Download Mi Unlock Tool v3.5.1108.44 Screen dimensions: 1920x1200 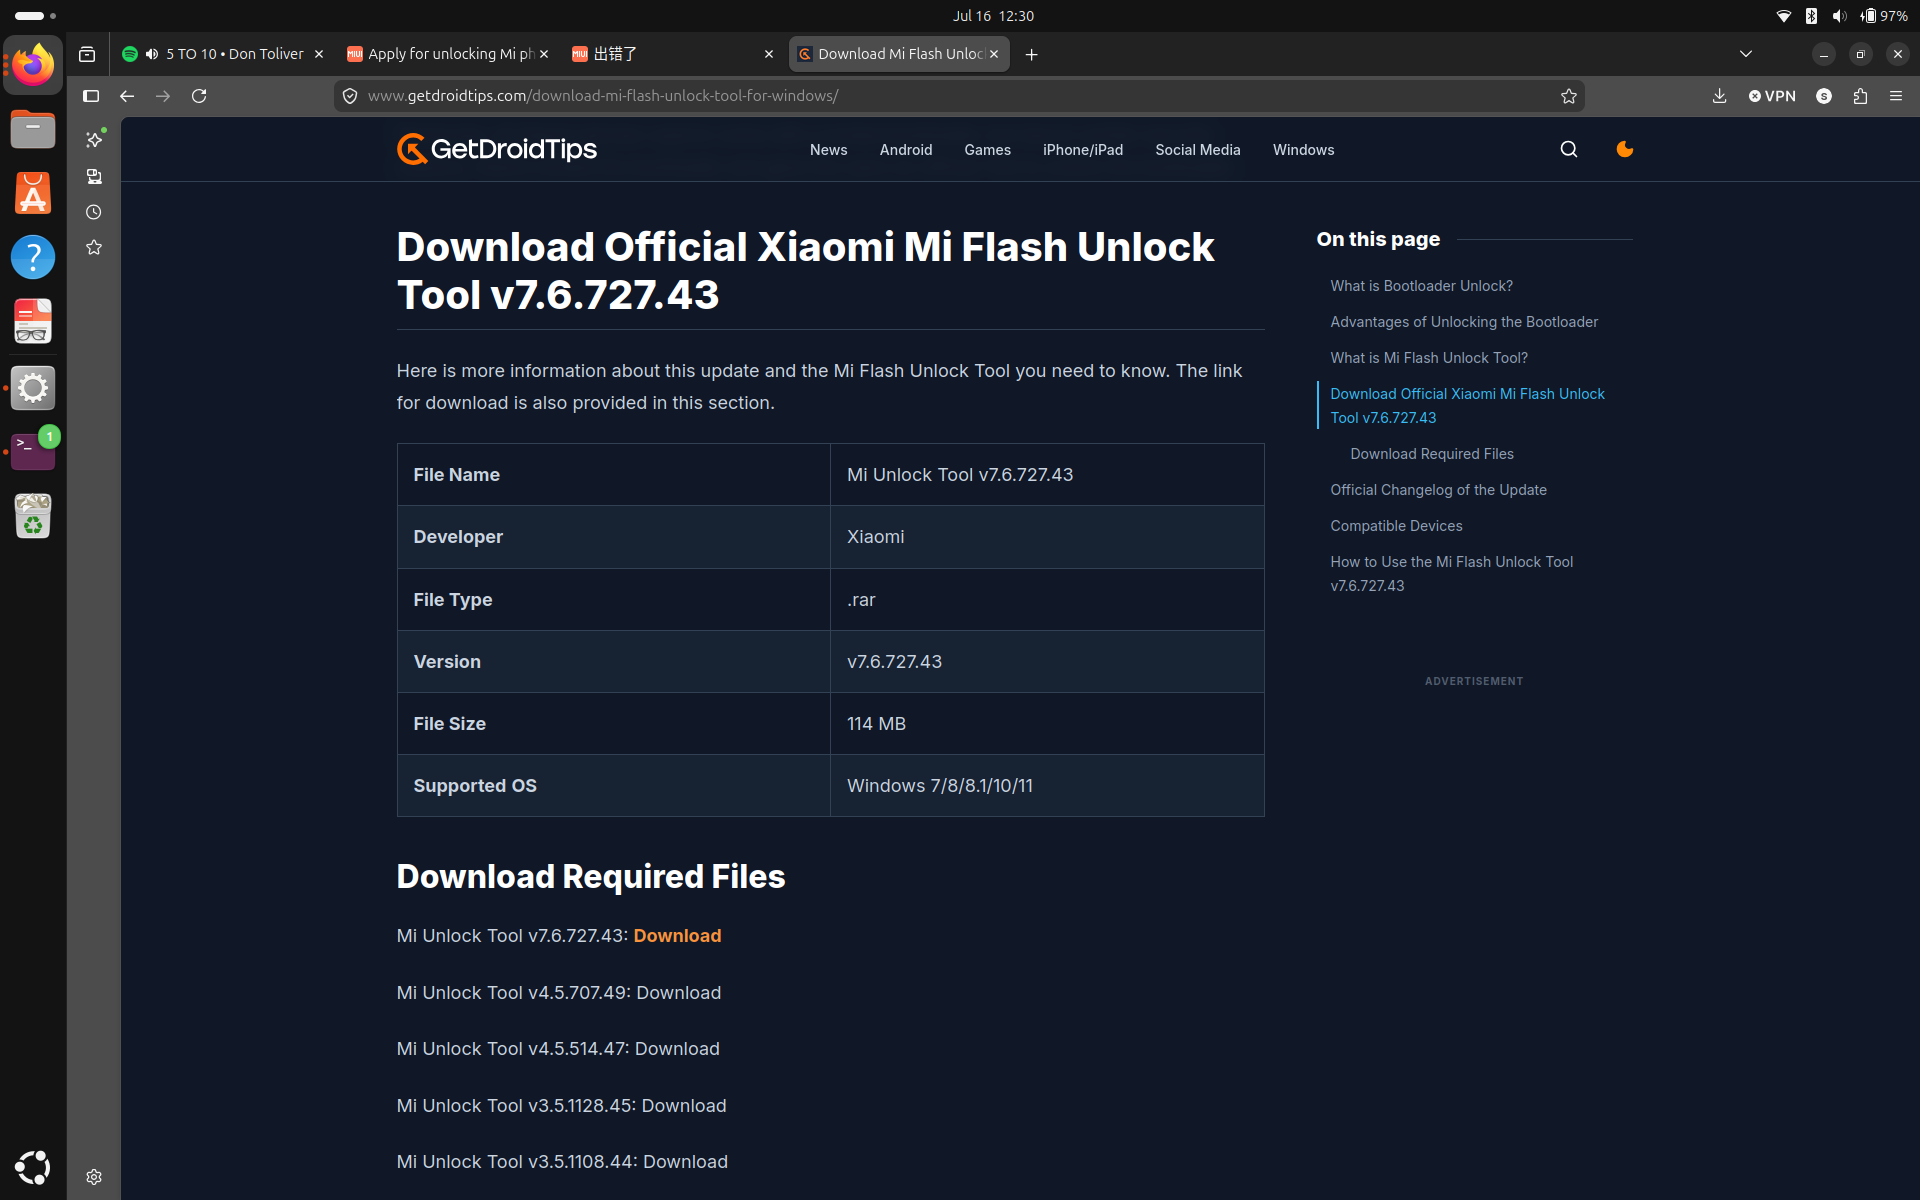685,1162
